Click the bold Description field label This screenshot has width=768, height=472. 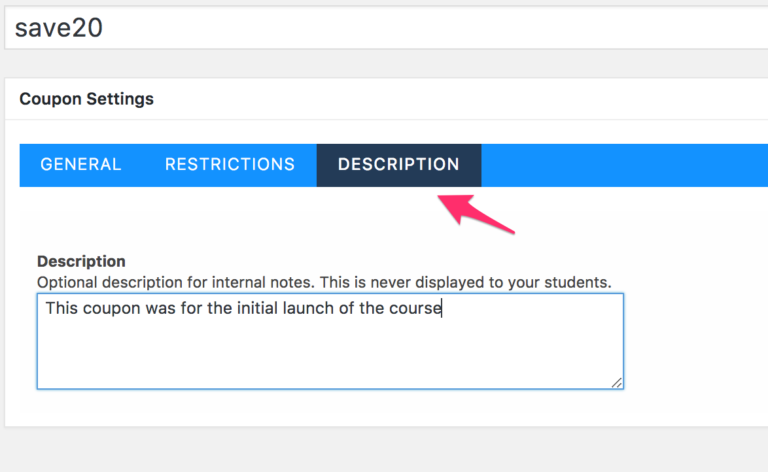[81, 262]
